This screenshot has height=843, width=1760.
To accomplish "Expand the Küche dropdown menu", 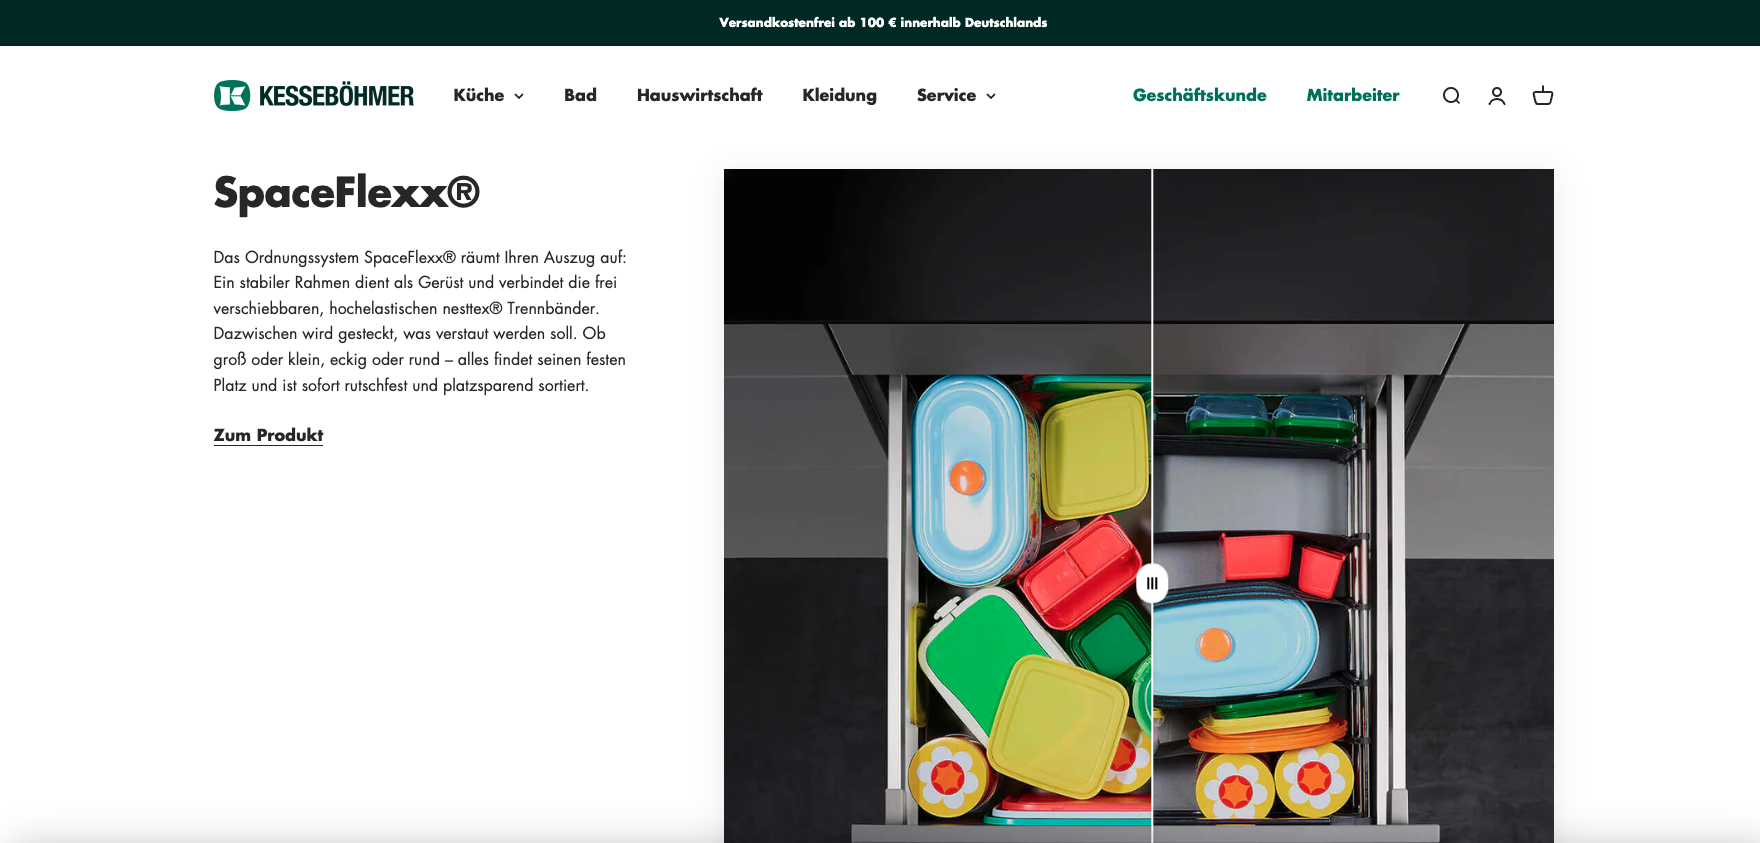I will point(489,95).
